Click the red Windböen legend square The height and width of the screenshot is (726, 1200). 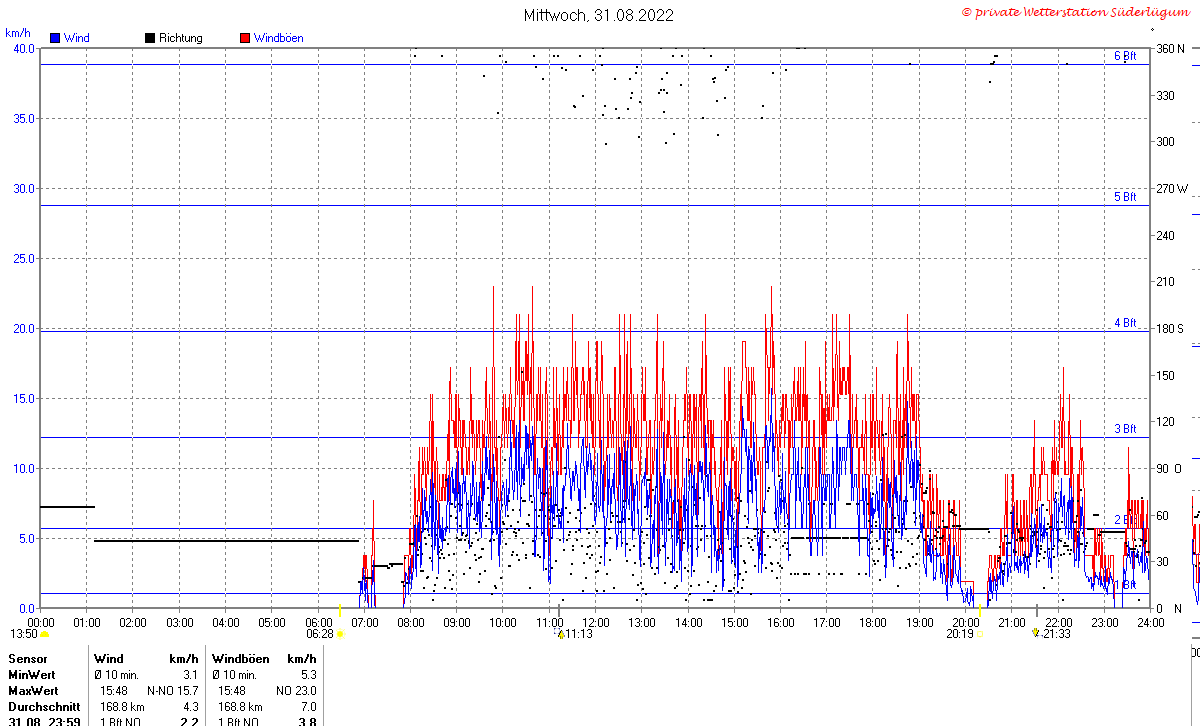pyautogui.click(x=245, y=38)
